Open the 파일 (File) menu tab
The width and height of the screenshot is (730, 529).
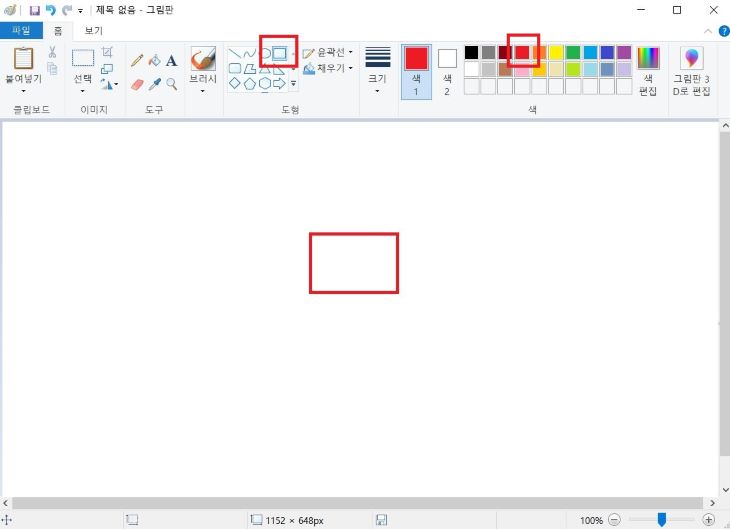point(21,31)
